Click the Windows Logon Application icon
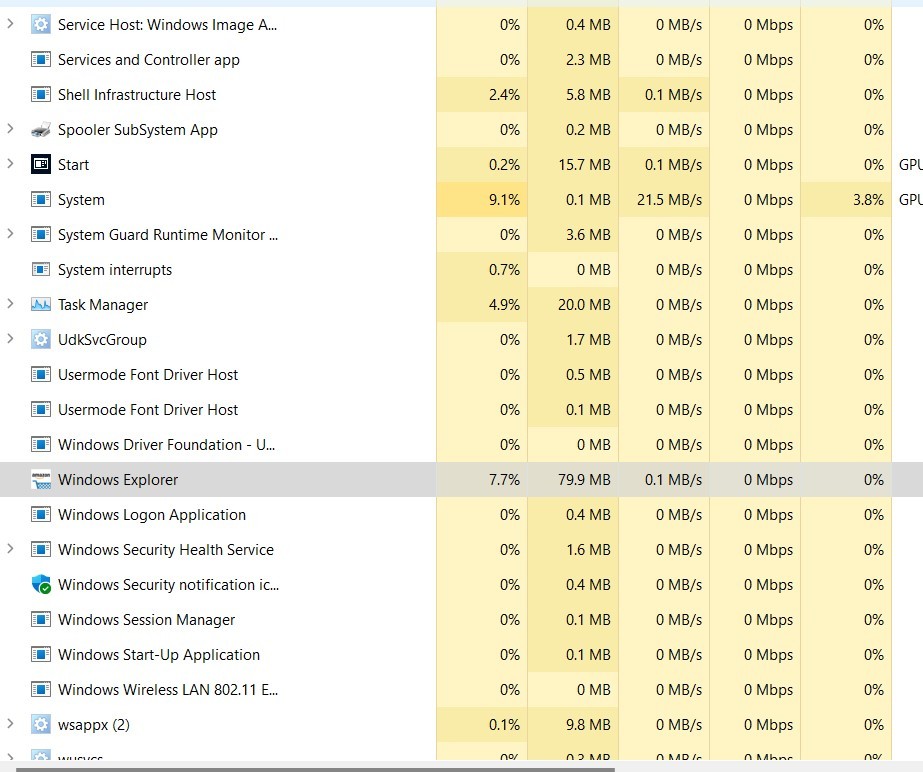The height and width of the screenshot is (772, 923). [x=41, y=515]
